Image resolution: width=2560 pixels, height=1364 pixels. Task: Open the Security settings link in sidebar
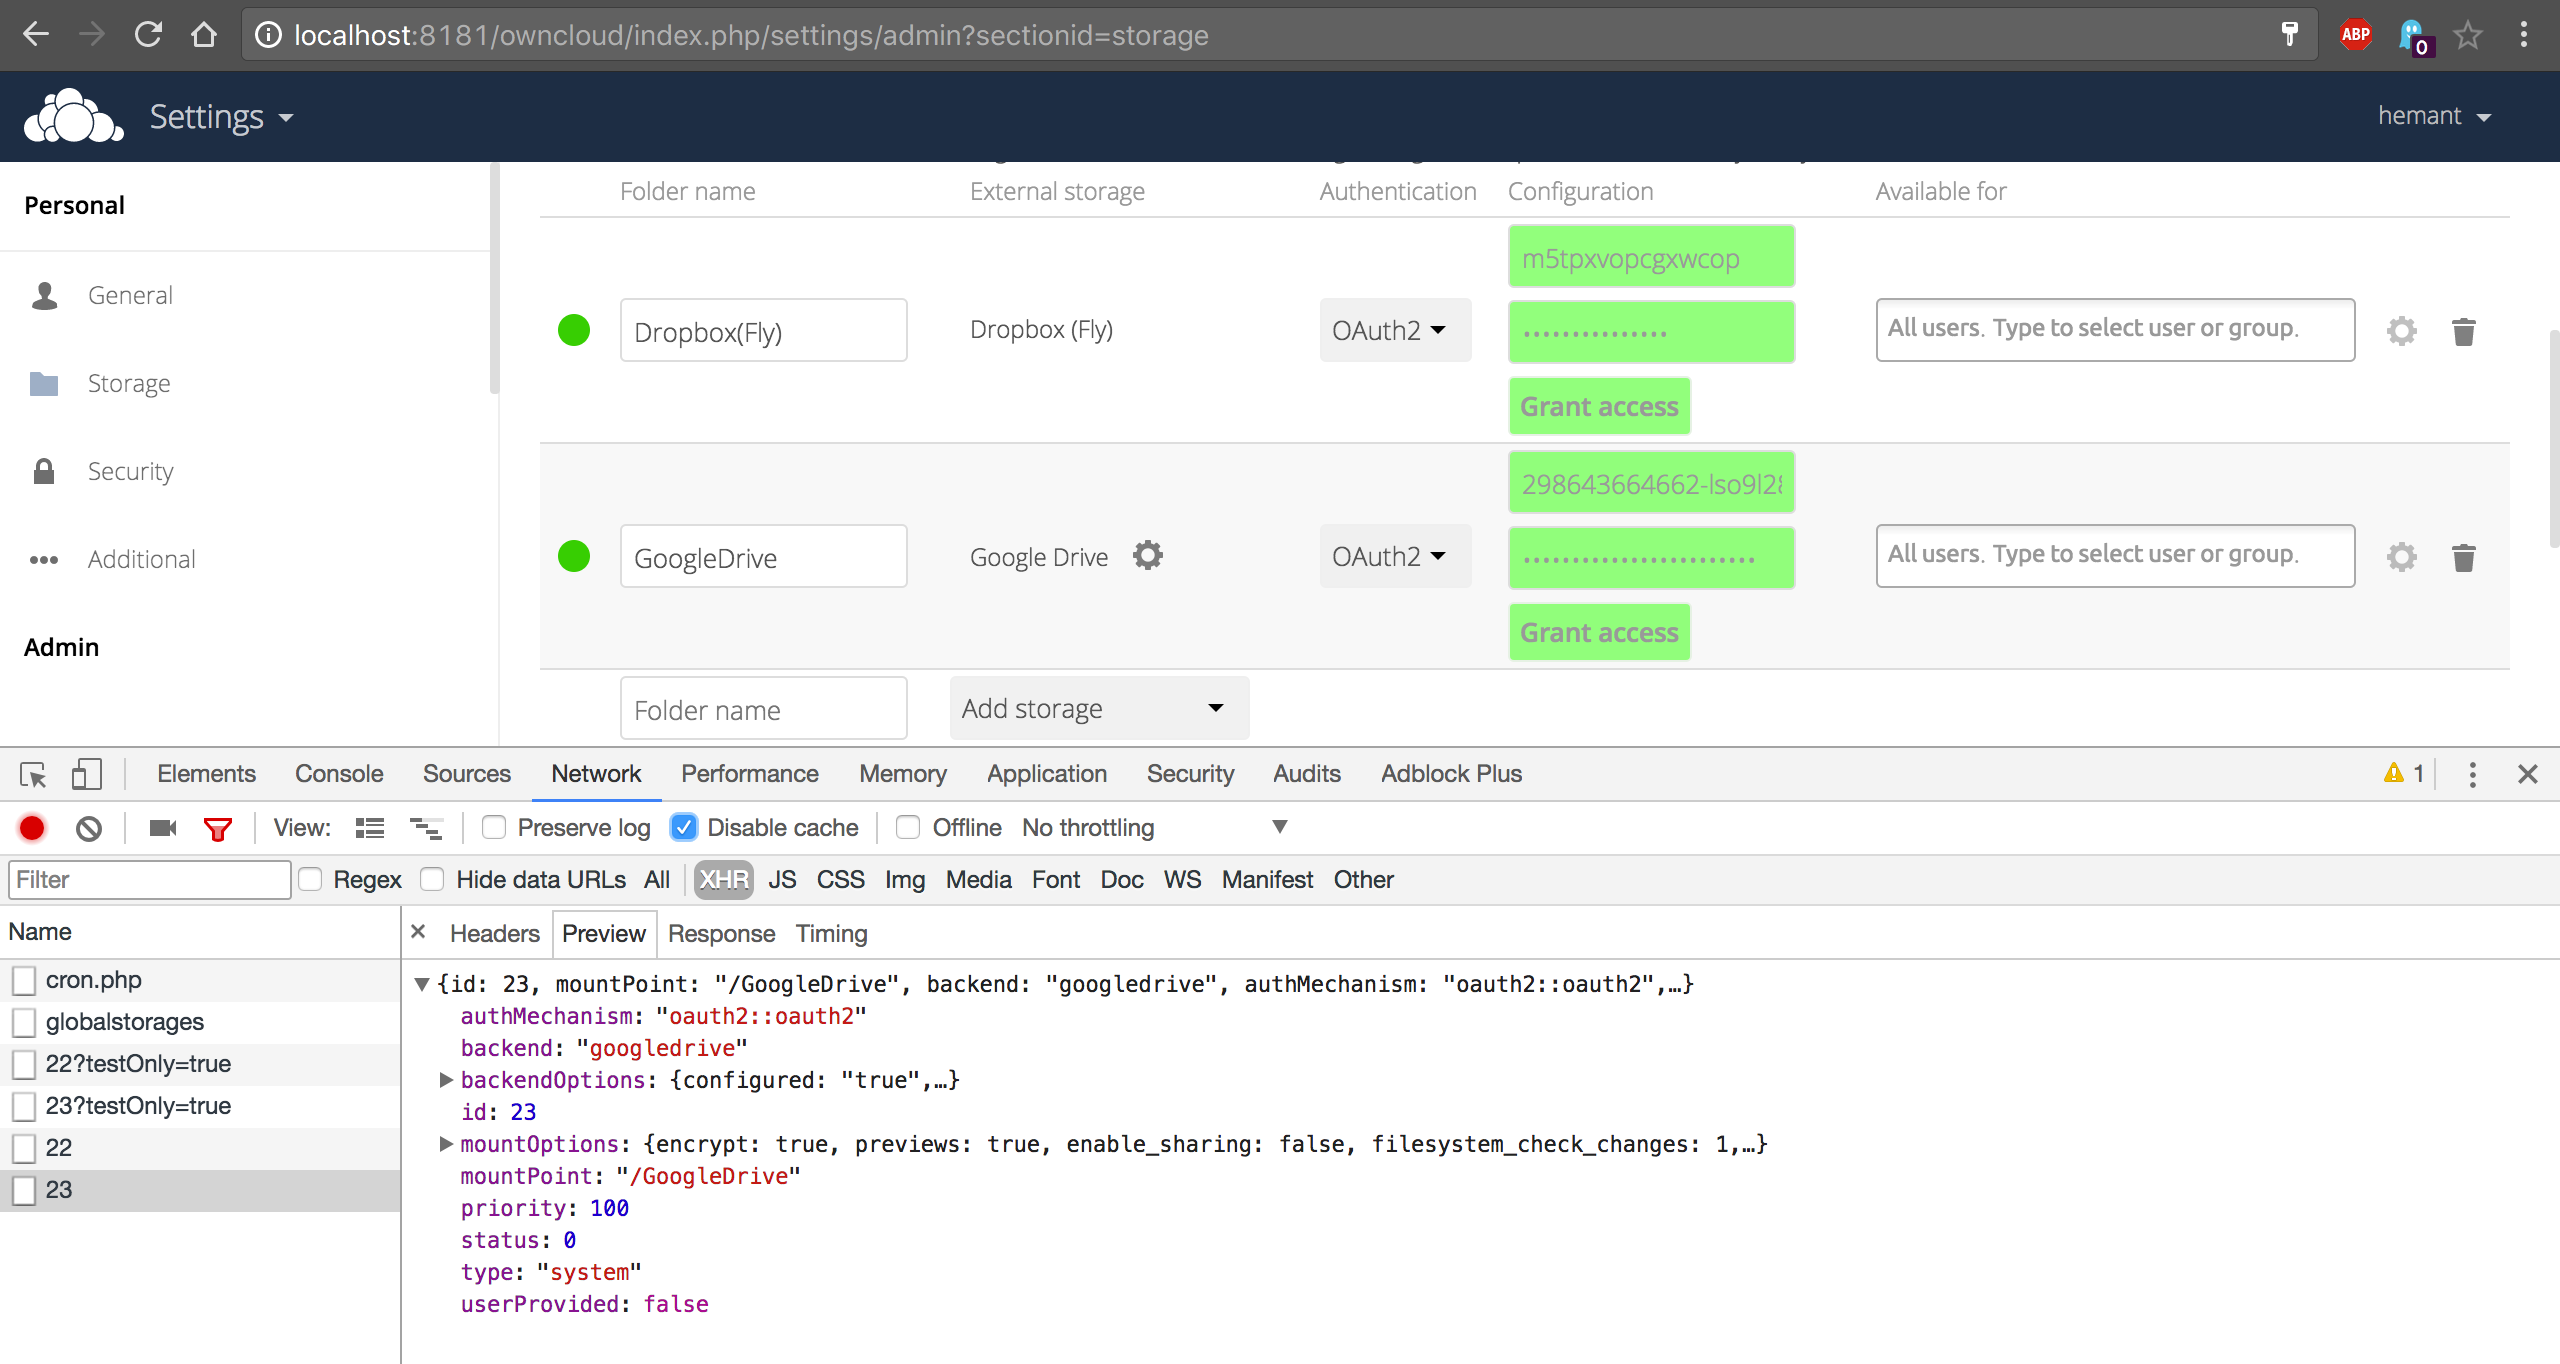pos(130,471)
